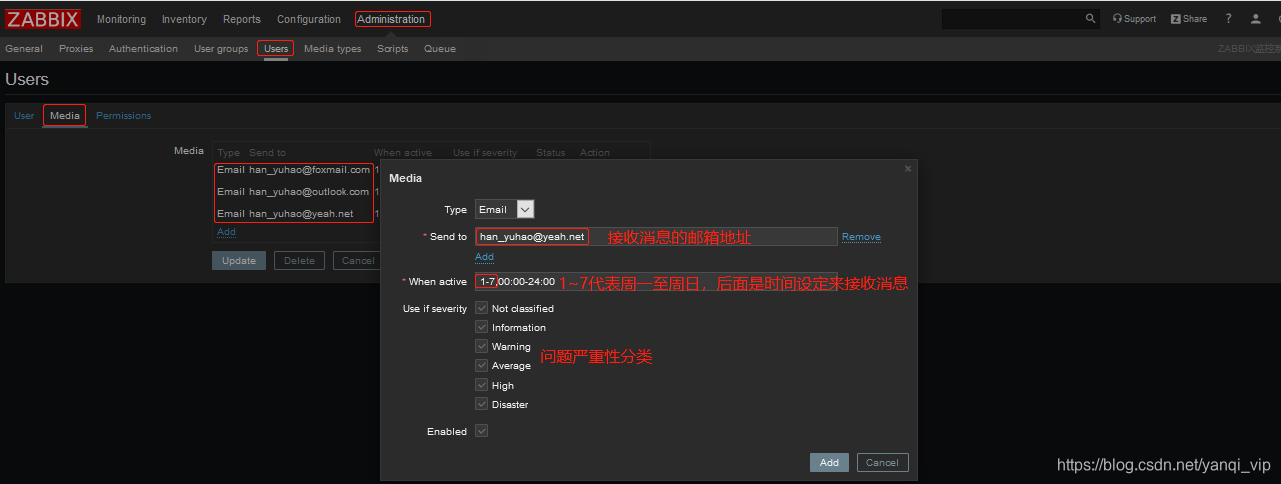
Task: Toggle the Information severity checkbox
Action: click(482, 327)
